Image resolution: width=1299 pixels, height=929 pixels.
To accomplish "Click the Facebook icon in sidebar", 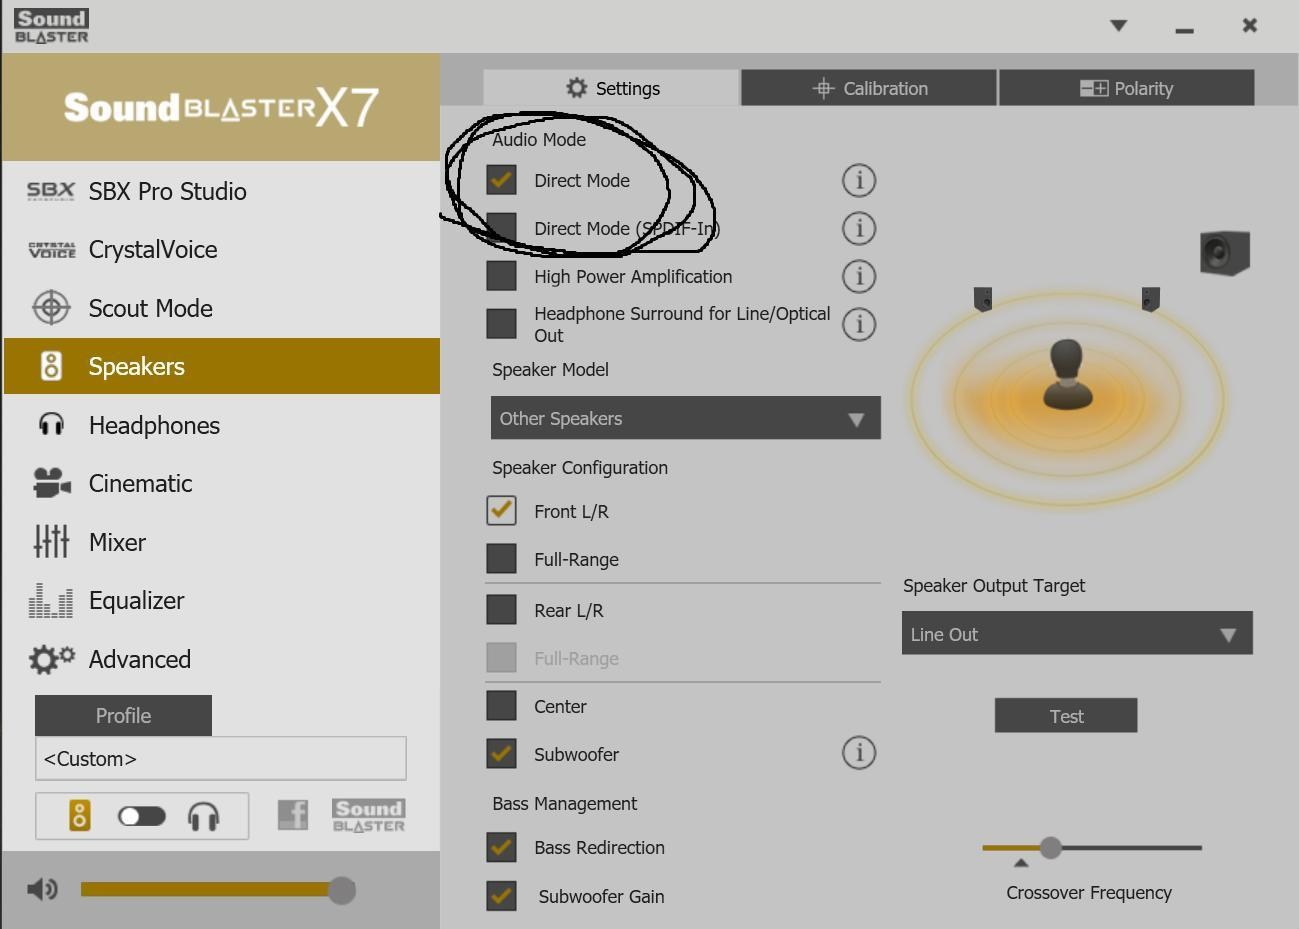I will (x=292, y=816).
